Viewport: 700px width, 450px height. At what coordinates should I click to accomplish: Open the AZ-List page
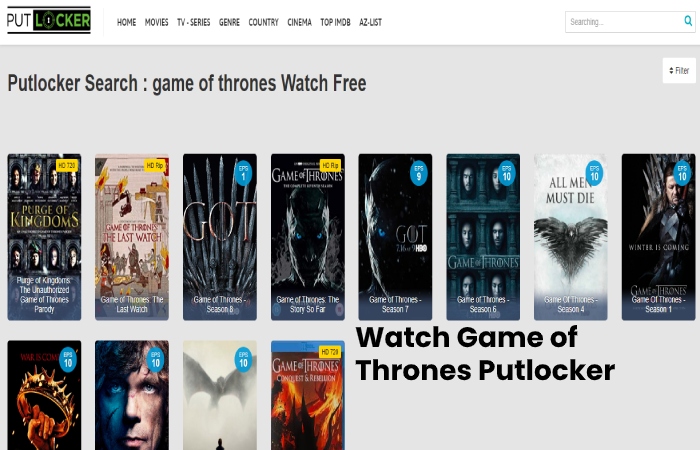click(371, 22)
